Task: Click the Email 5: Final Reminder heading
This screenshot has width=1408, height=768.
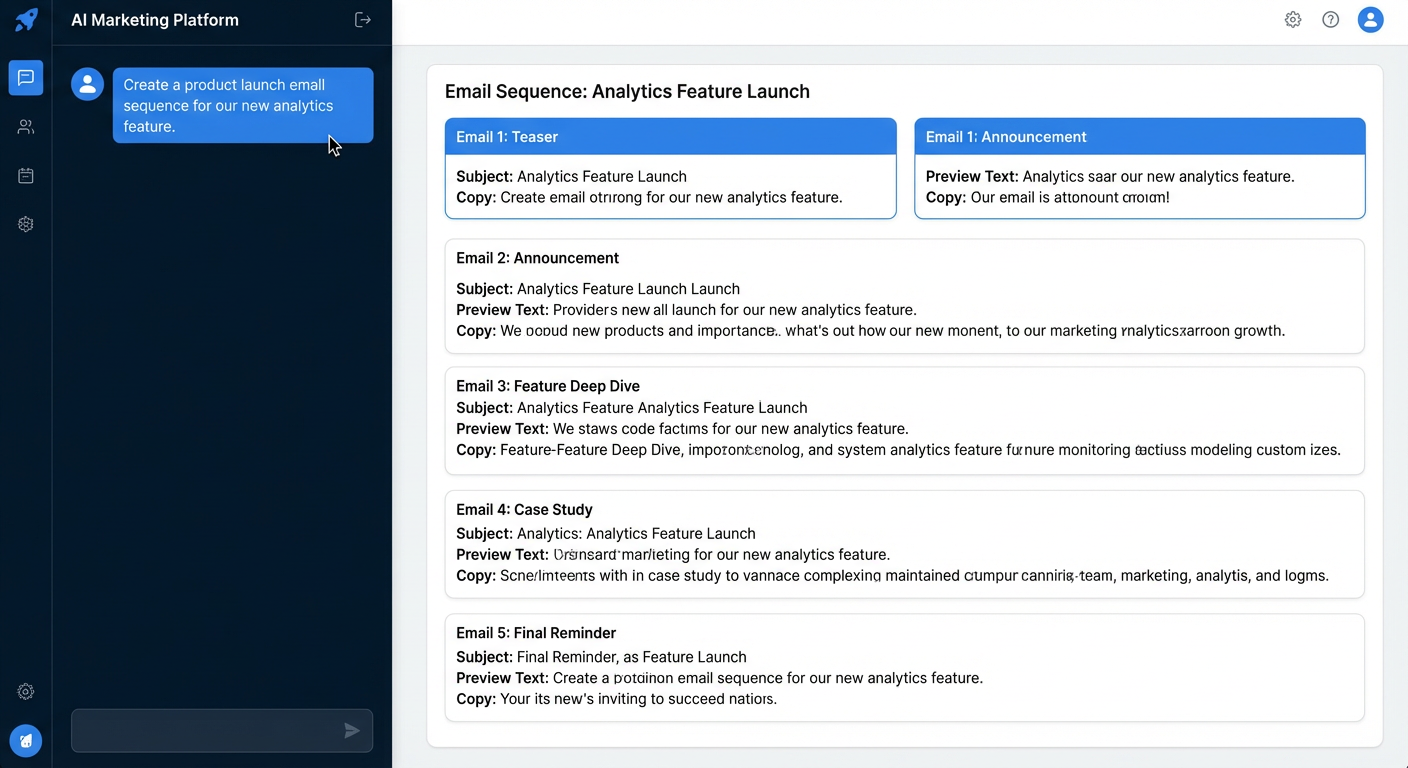Action: (536, 632)
